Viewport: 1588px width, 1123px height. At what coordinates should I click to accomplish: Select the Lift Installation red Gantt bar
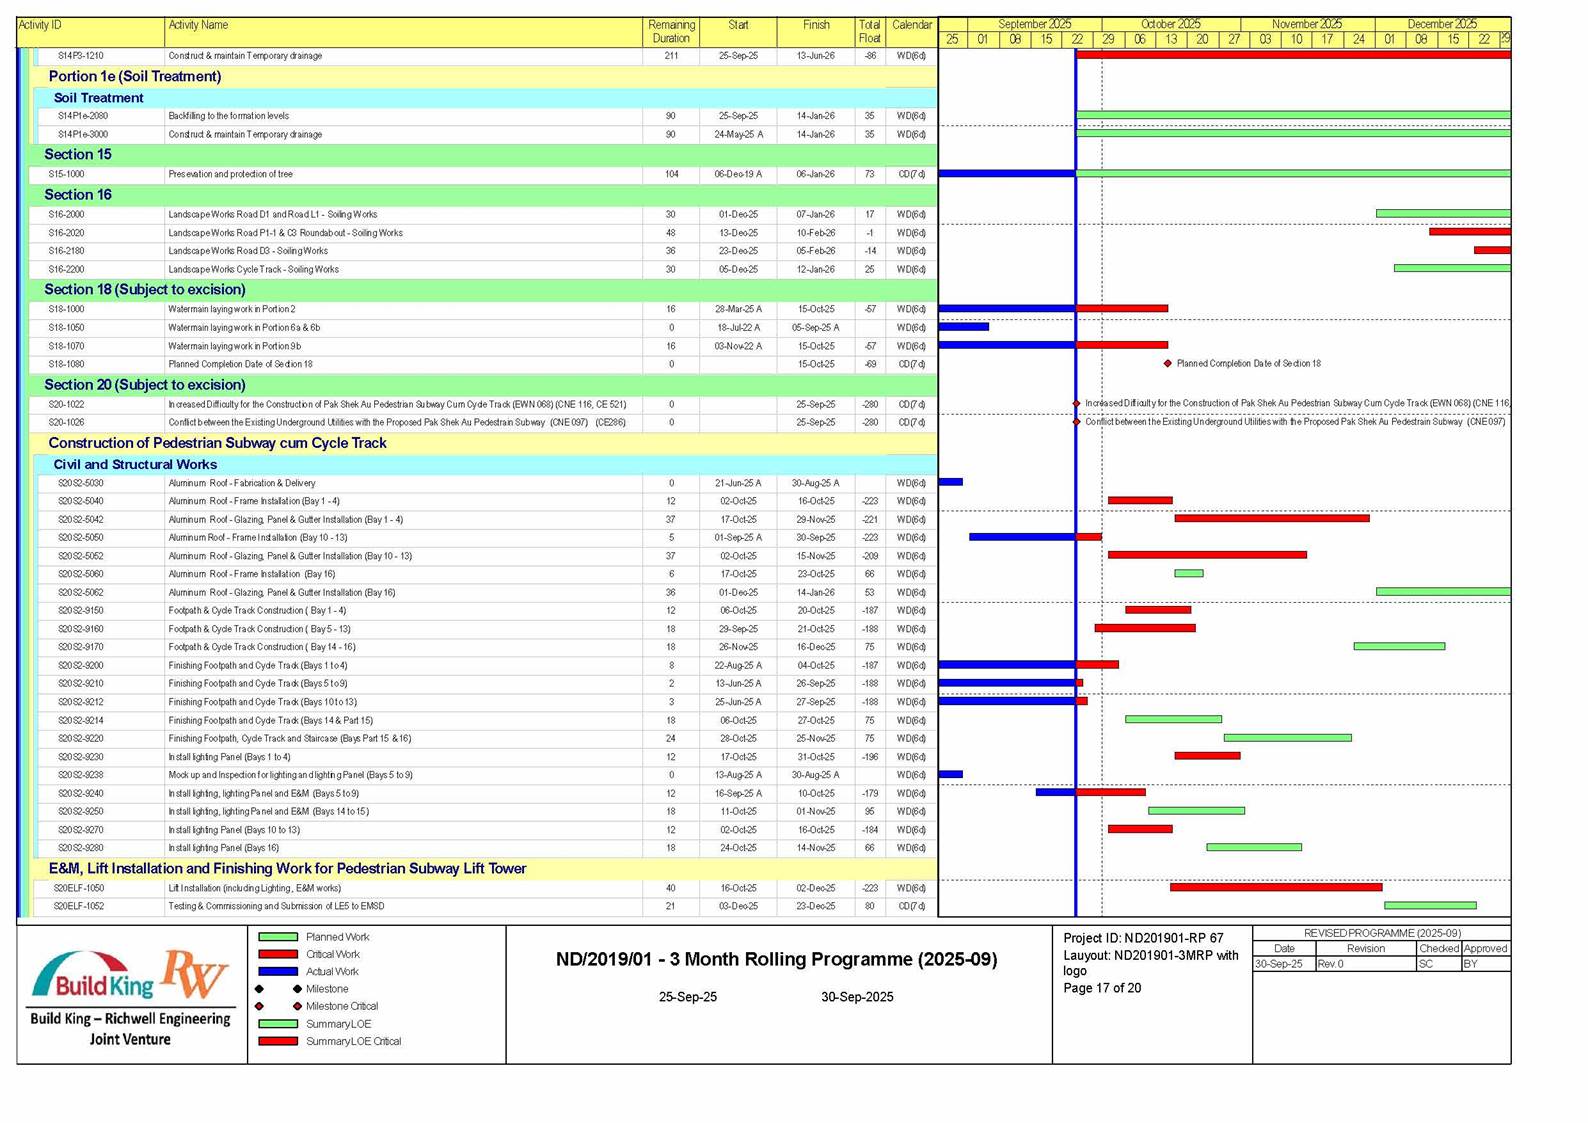(x=1275, y=887)
